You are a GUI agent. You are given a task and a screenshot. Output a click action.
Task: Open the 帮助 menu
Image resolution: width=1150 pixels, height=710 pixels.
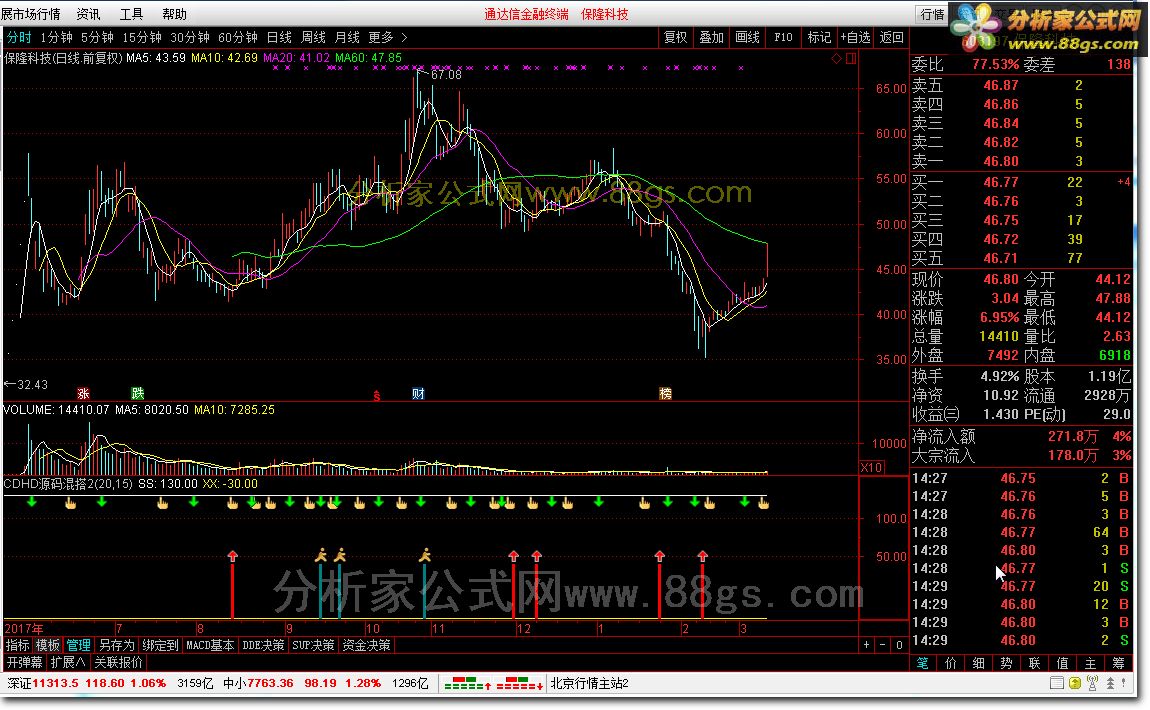[175, 14]
